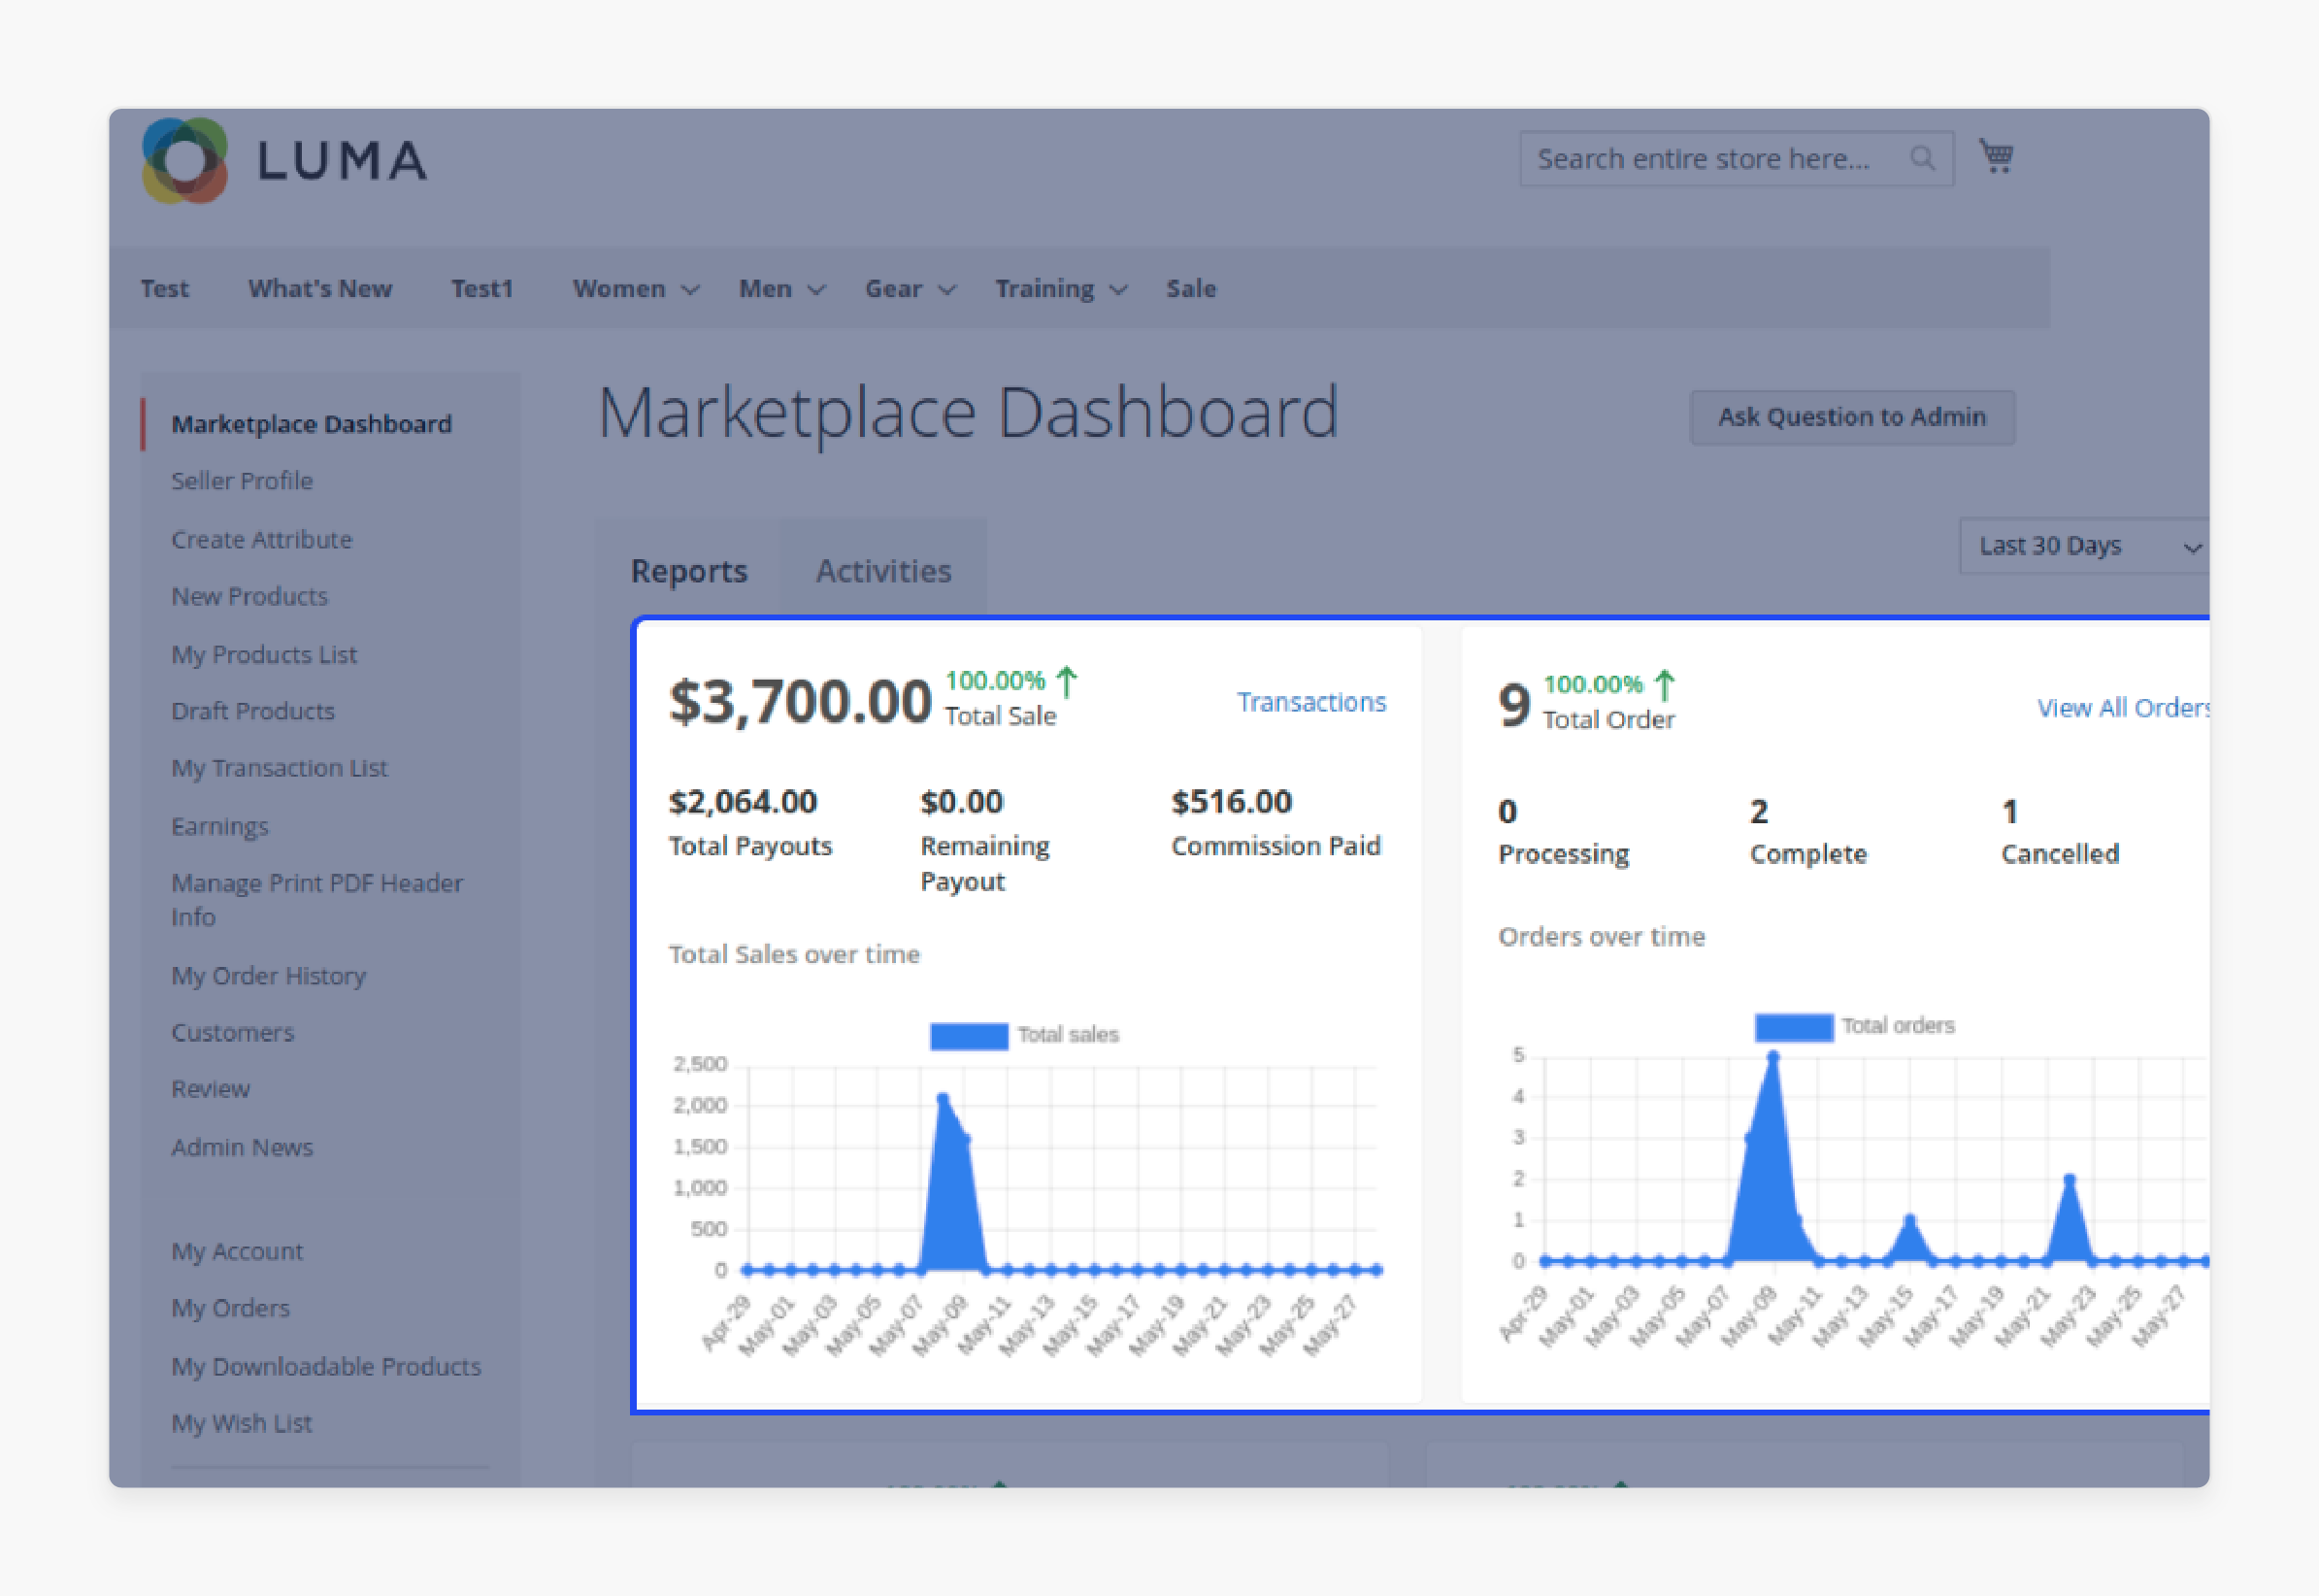The image size is (2319, 1596).
Task: Open the shopping cart icon
Action: tap(1996, 156)
